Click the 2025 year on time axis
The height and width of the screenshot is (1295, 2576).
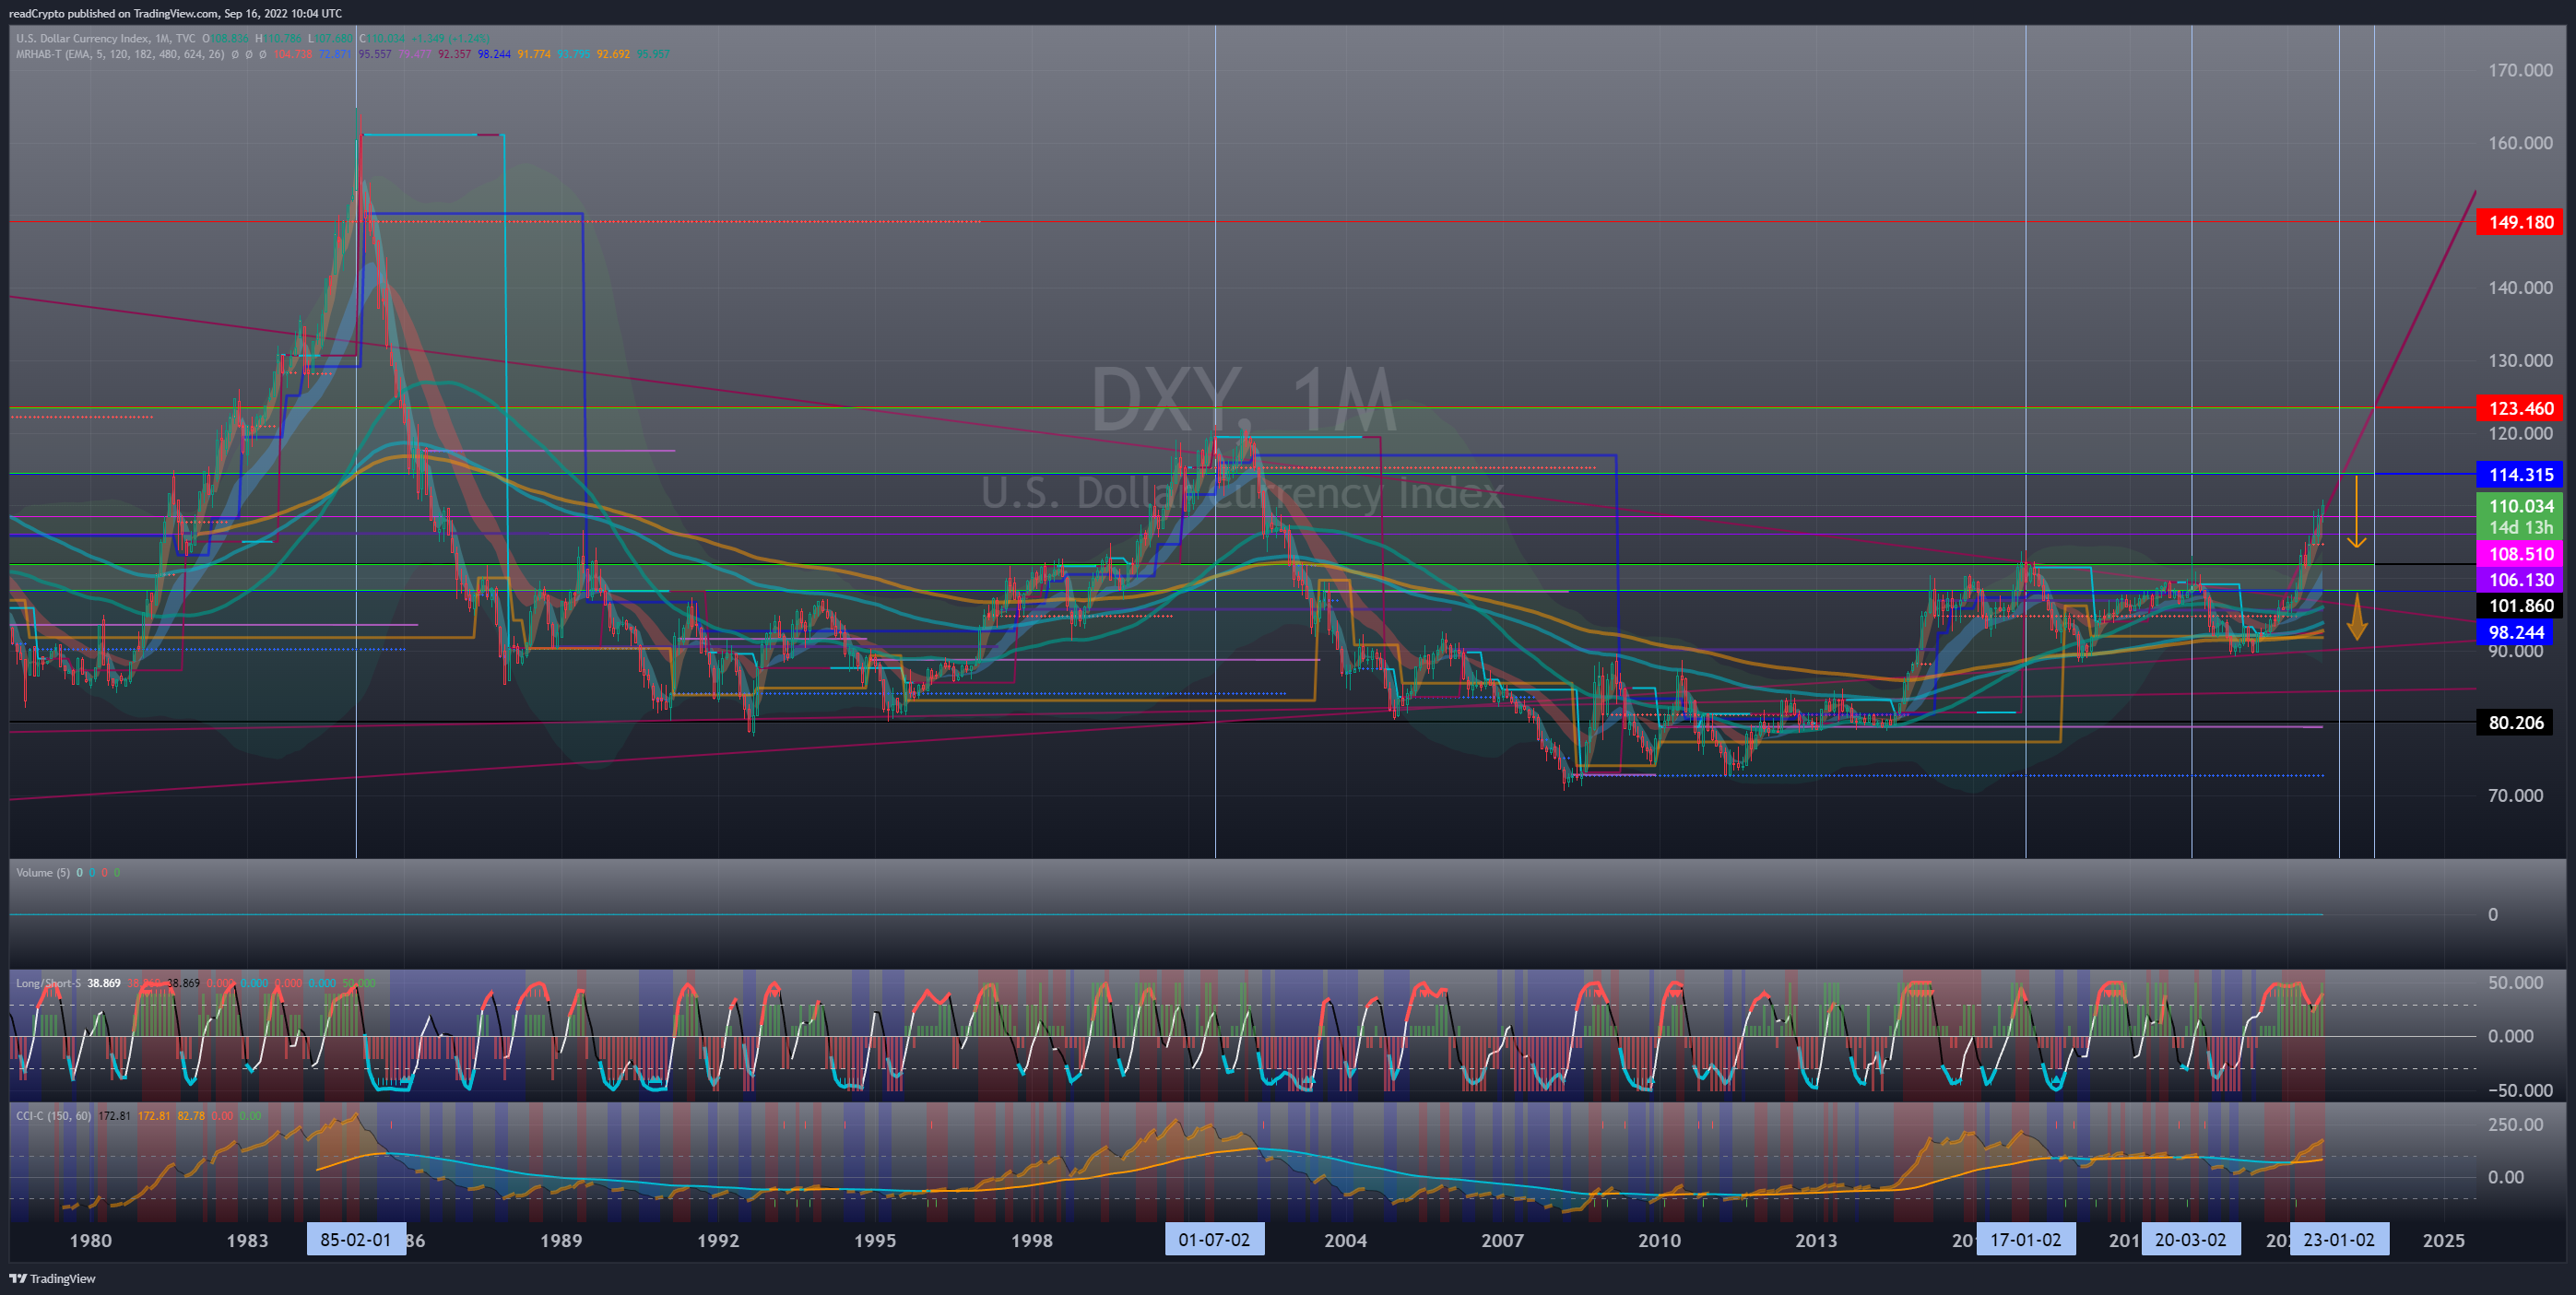[2443, 1241]
